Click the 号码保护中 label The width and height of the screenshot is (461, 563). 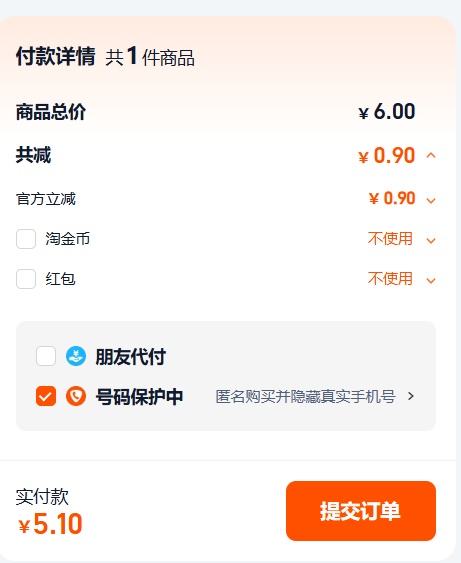[139, 396]
